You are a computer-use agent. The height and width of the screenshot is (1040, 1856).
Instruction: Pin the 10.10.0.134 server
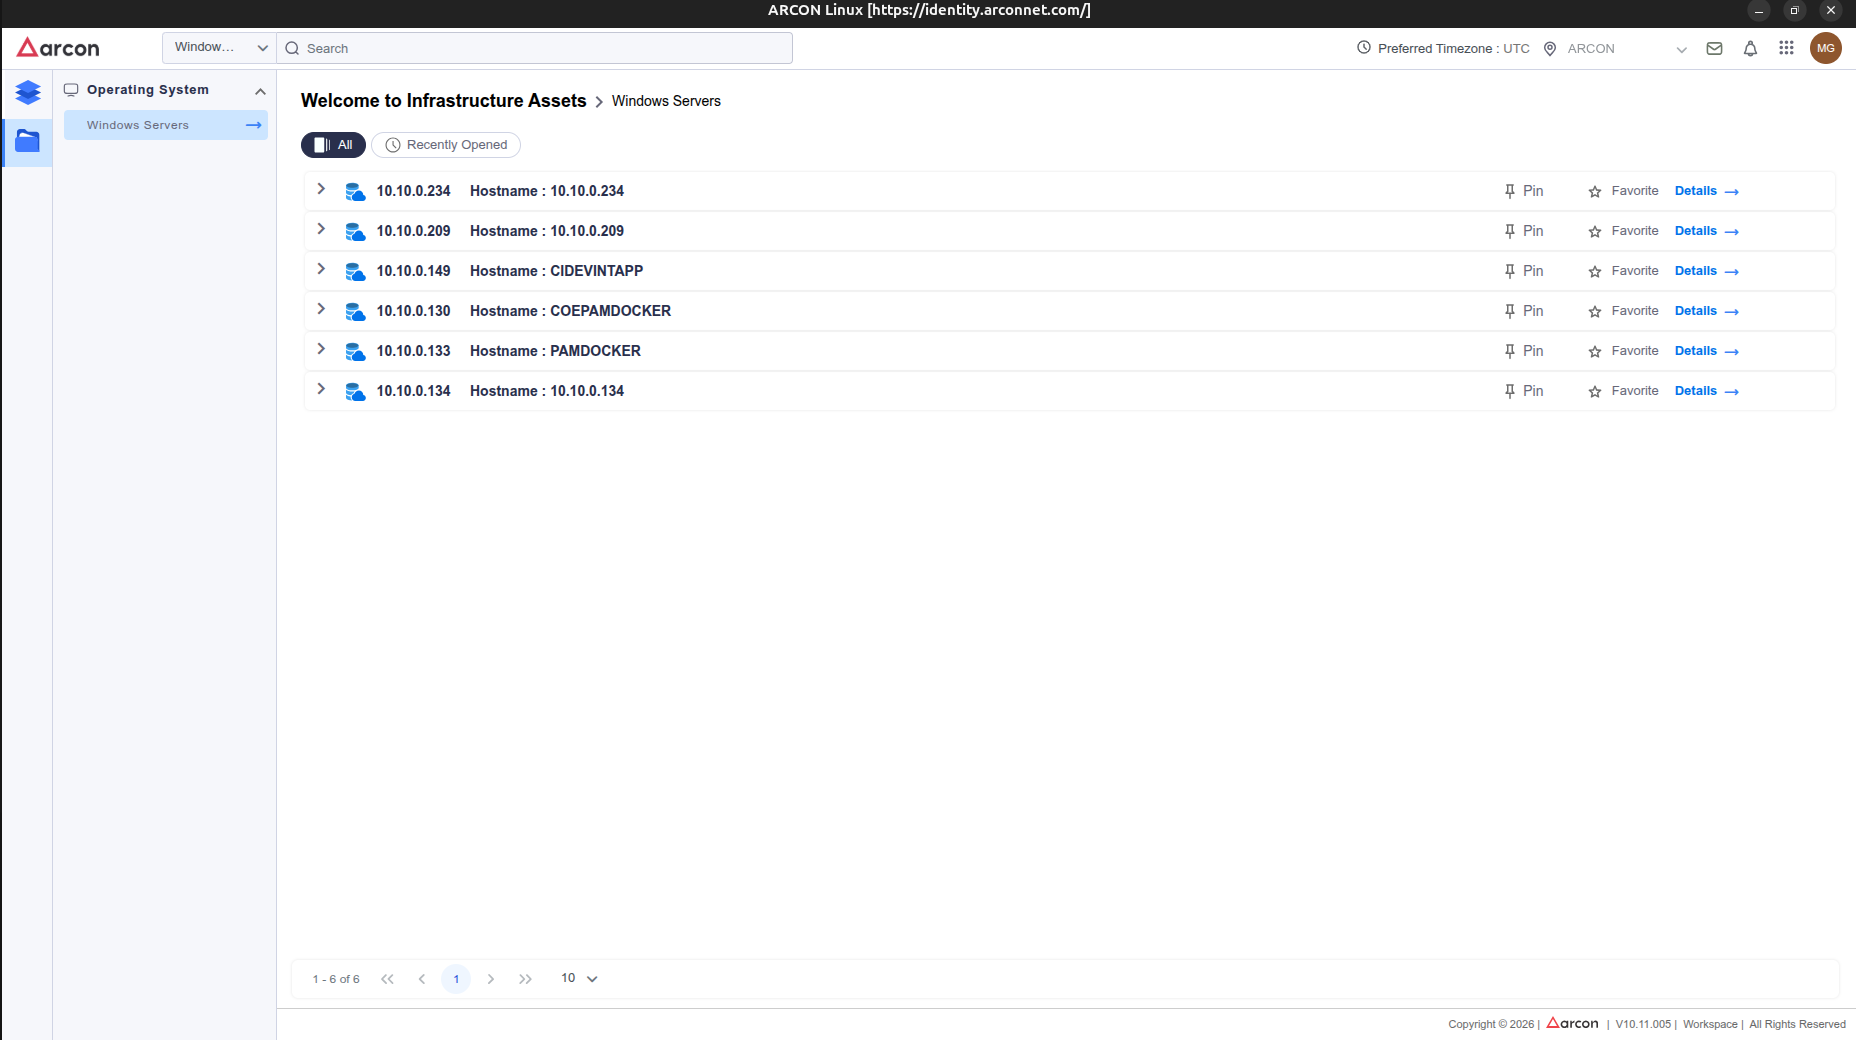(x=1524, y=391)
